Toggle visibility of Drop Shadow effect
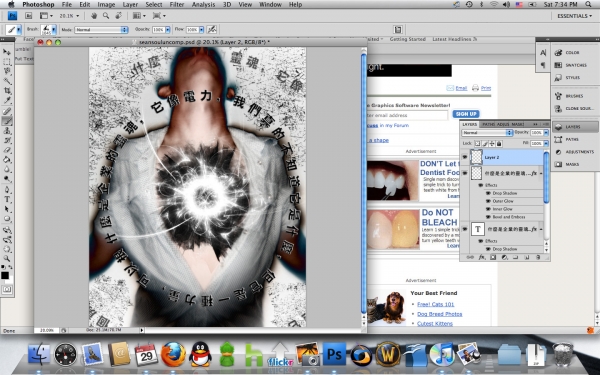Viewport: 600px width, 375px height. 488,193
